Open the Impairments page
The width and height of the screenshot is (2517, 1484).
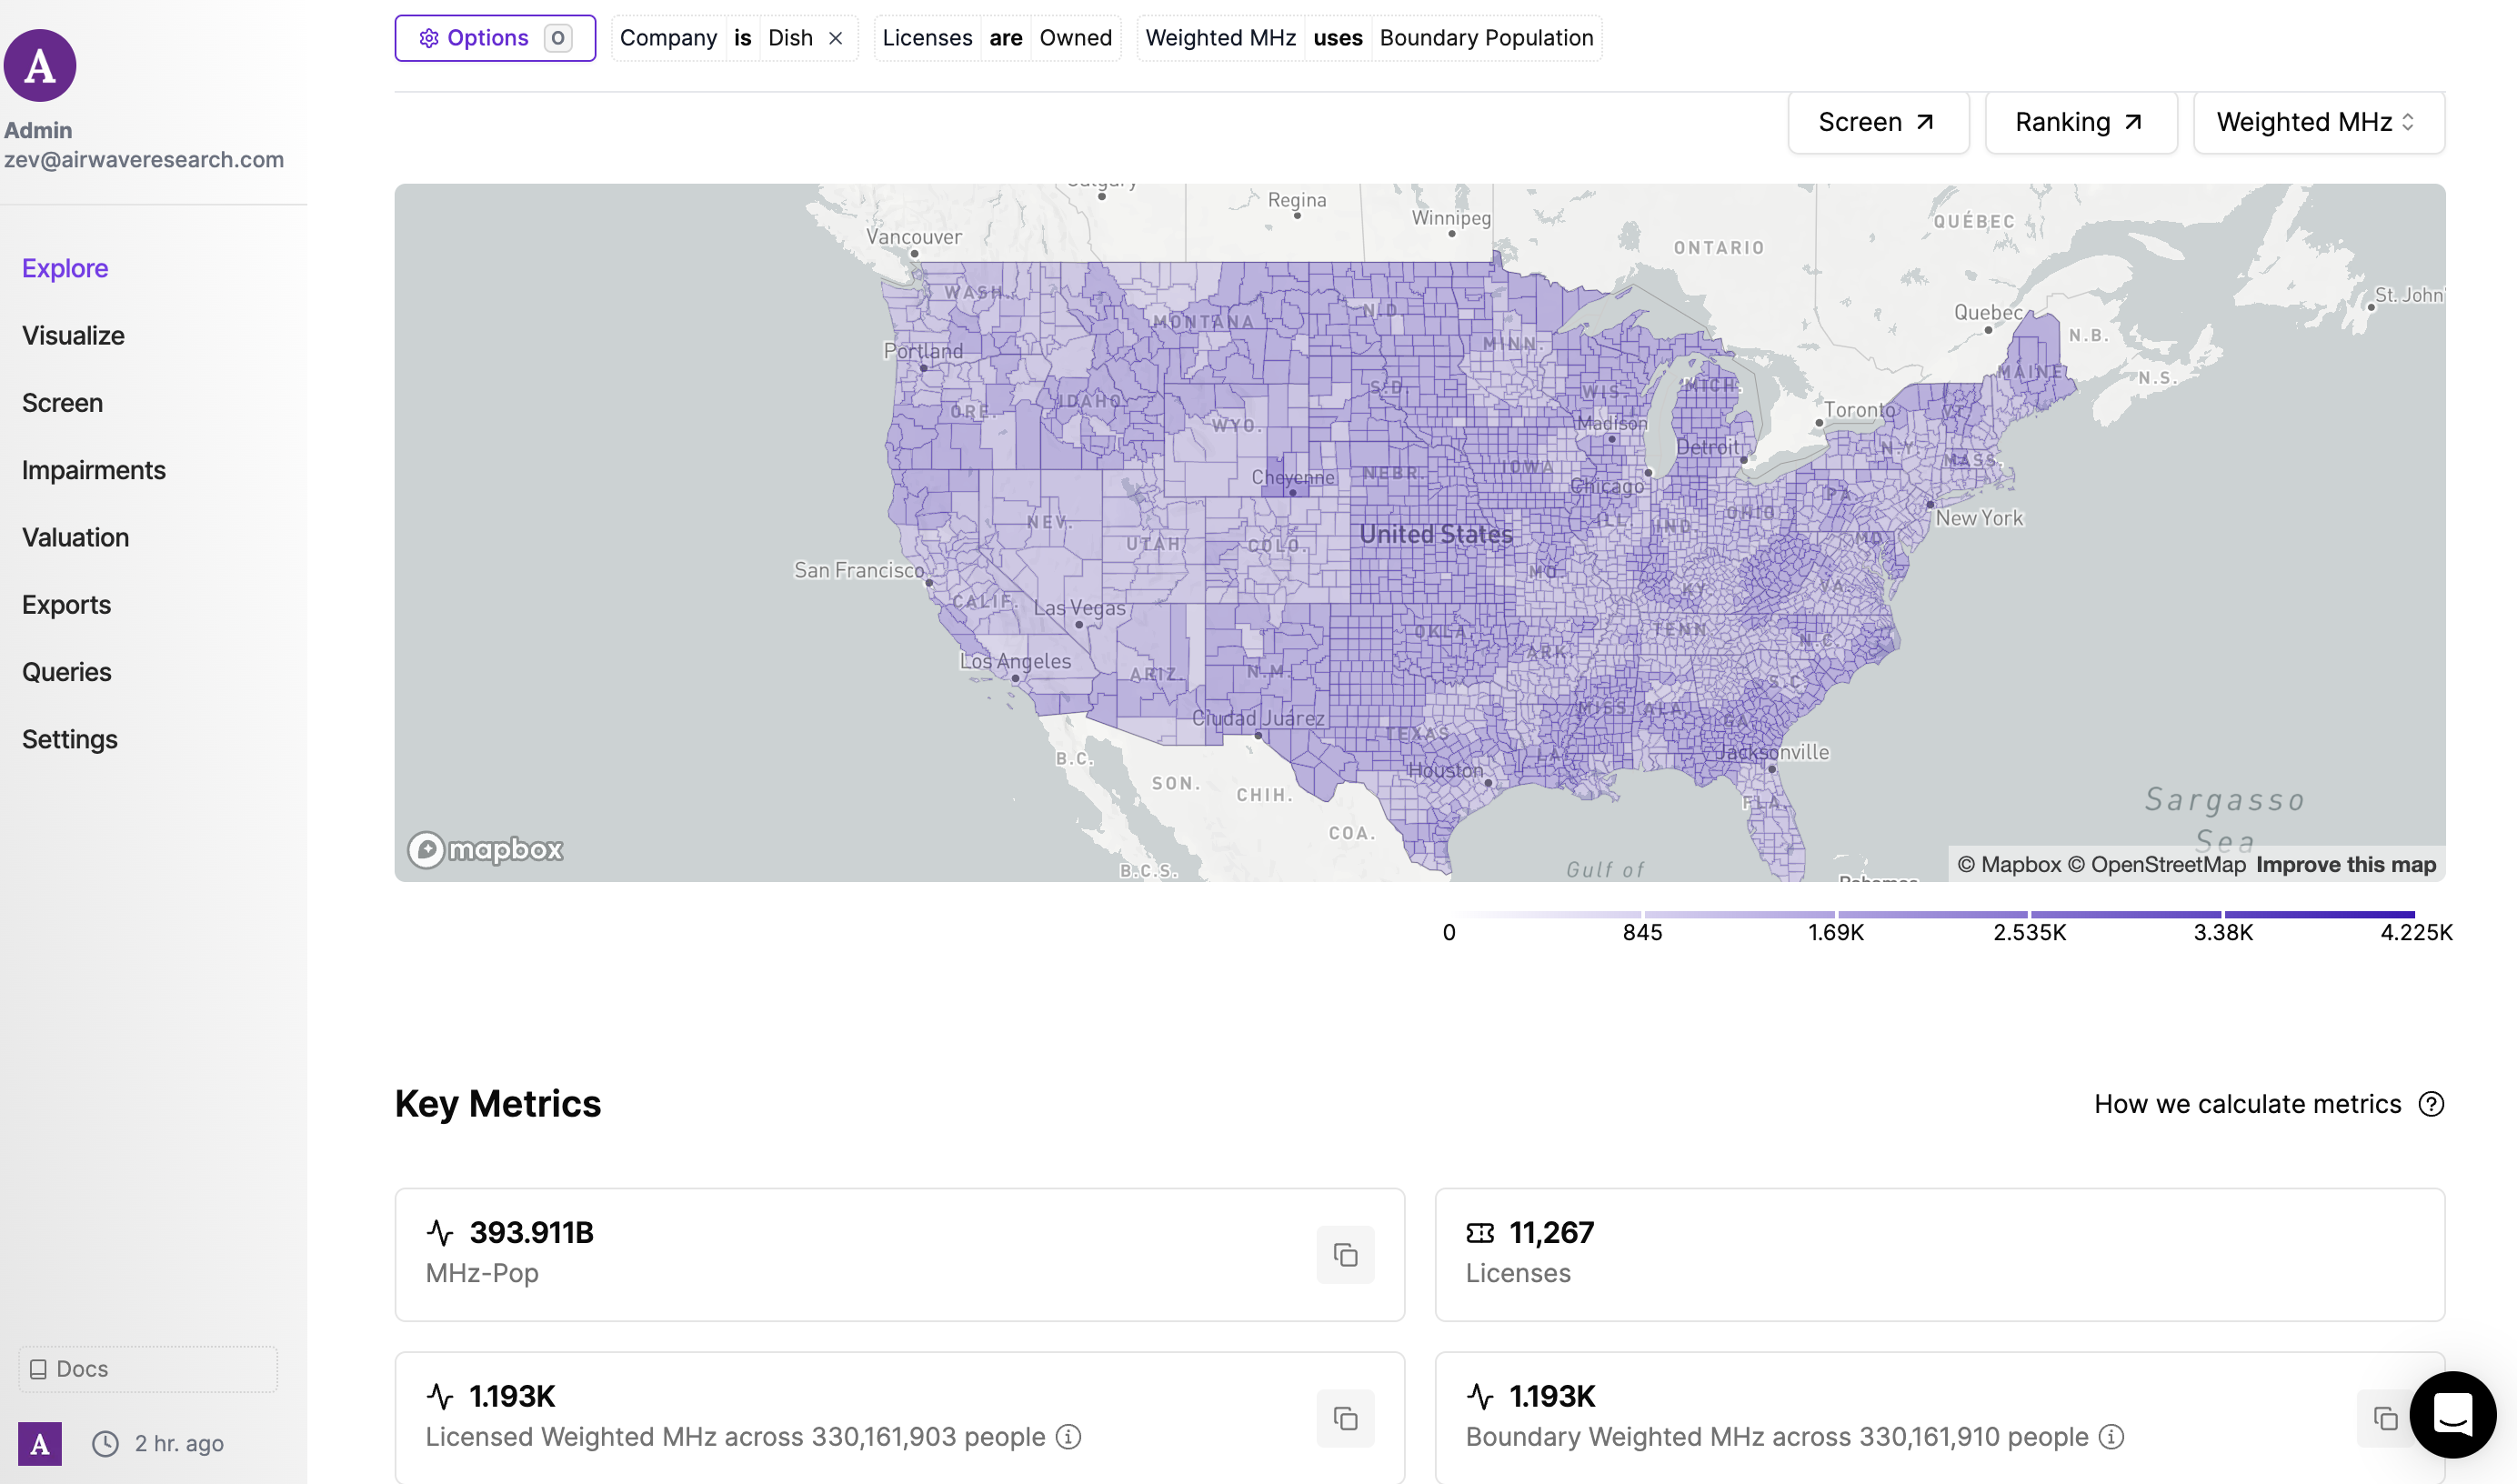pyautogui.click(x=94, y=470)
